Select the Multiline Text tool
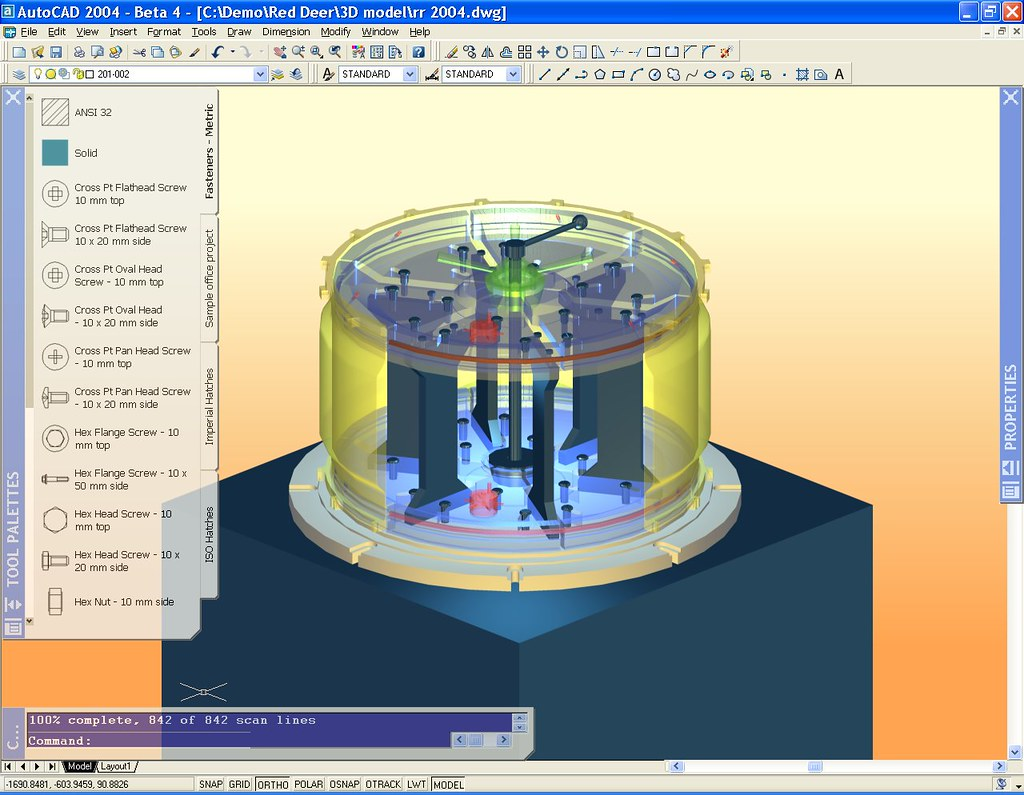Screen dimensions: 1024x795 [840, 74]
